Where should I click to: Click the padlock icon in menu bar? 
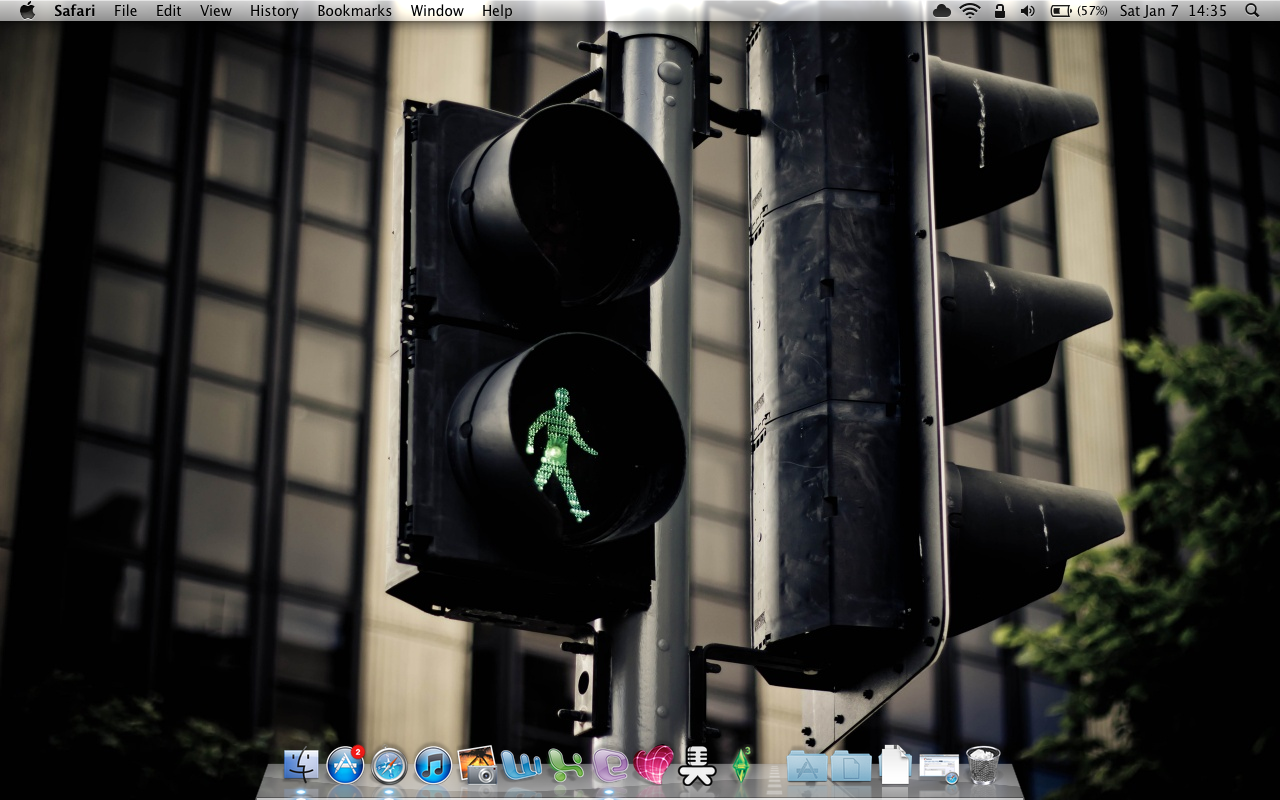[999, 11]
